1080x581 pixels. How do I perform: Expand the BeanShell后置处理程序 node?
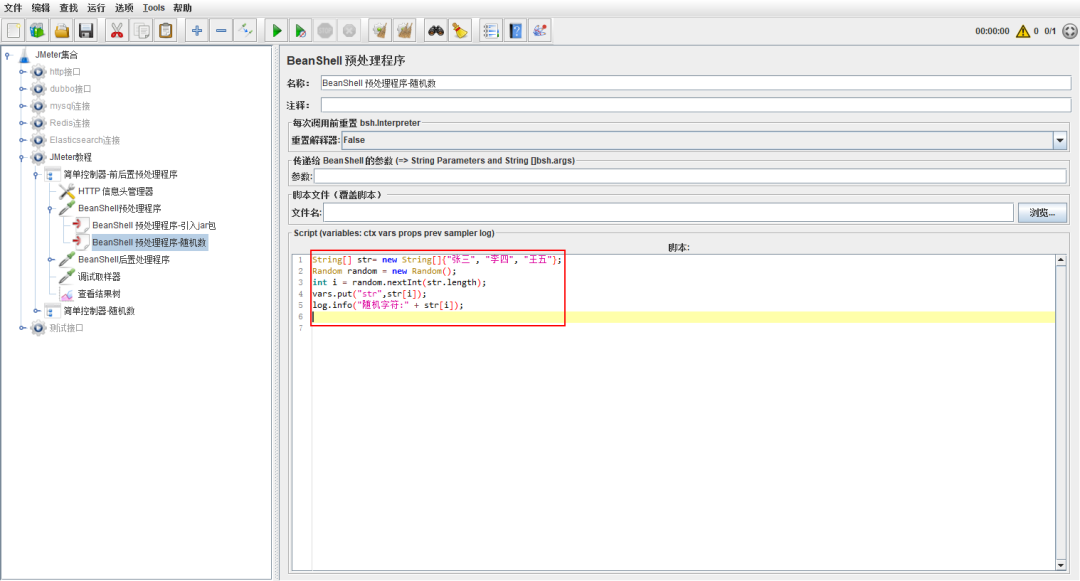click(x=50, y=260)
